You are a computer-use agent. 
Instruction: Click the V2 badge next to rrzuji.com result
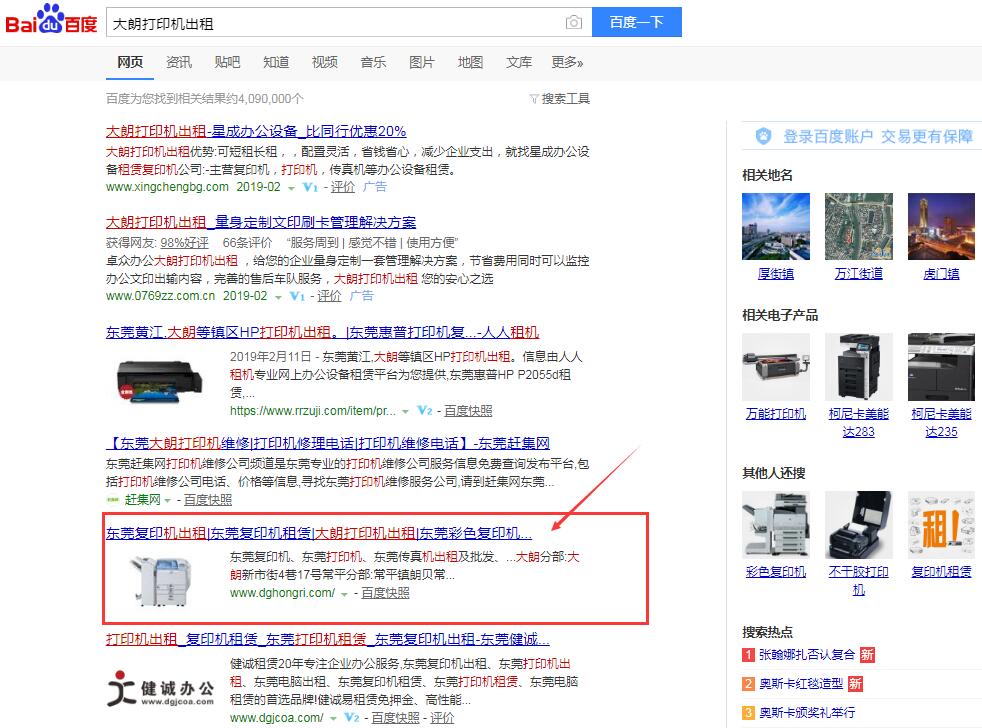click(424, 411)
